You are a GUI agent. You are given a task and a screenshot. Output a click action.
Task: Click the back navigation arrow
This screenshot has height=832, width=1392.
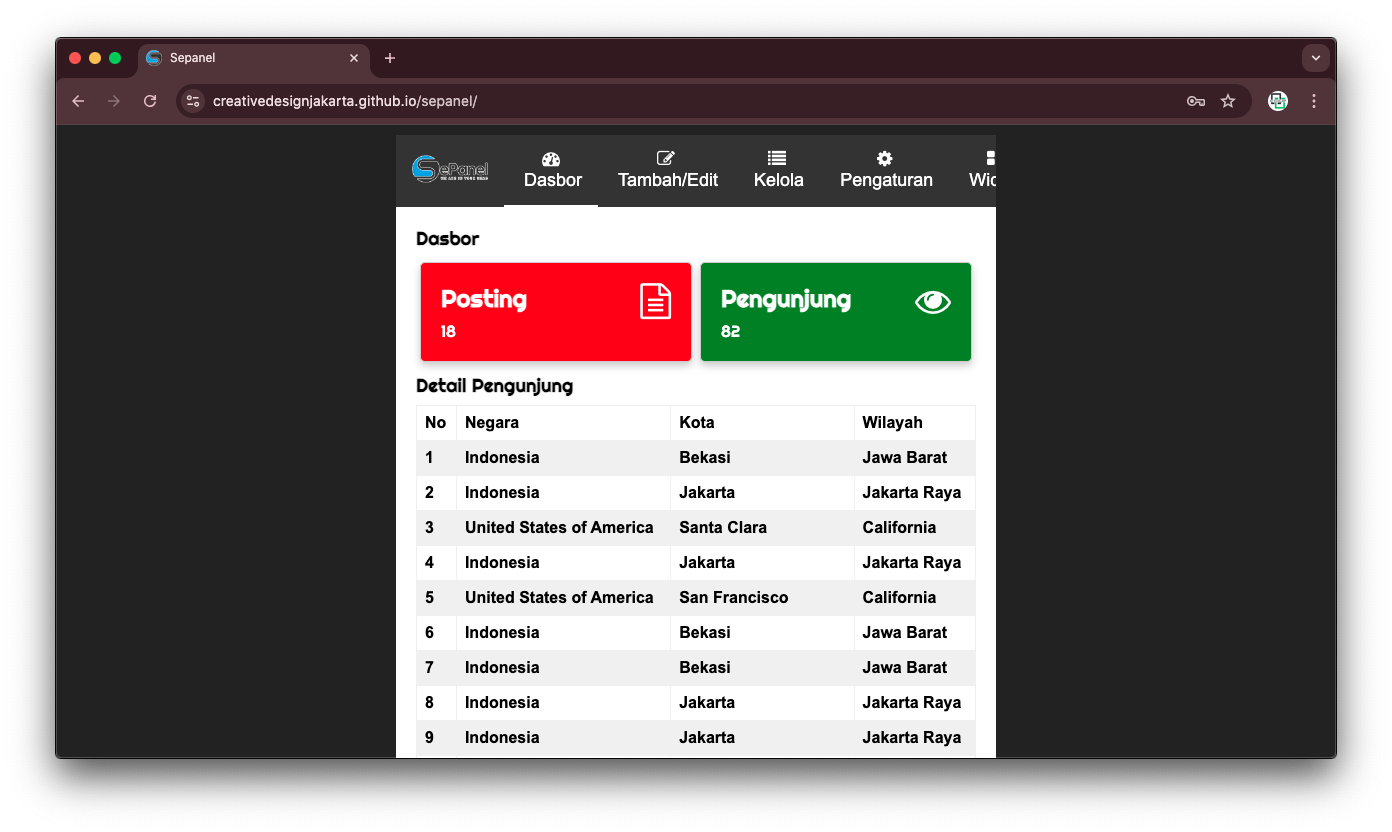78,101
